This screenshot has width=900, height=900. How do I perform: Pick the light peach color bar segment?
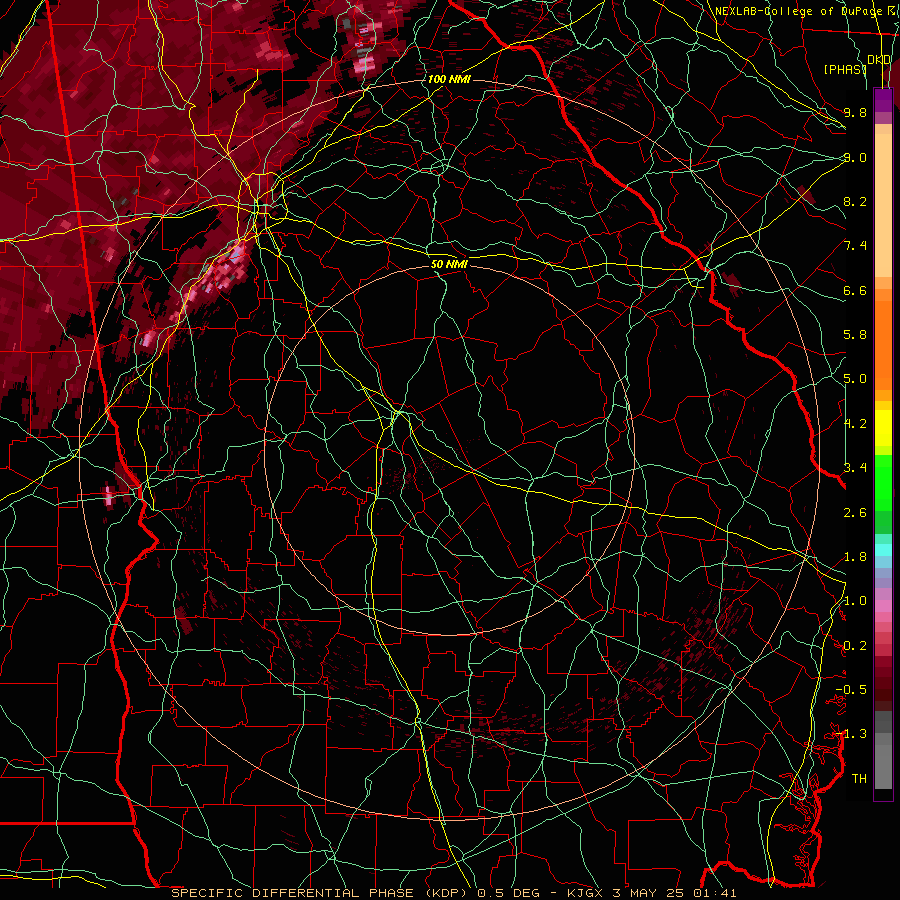click(x=883, y=207)
